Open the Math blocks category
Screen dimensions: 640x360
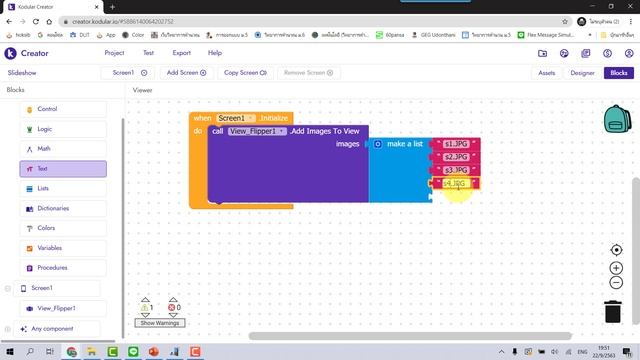pyautogui.click(x=63, y=149)
